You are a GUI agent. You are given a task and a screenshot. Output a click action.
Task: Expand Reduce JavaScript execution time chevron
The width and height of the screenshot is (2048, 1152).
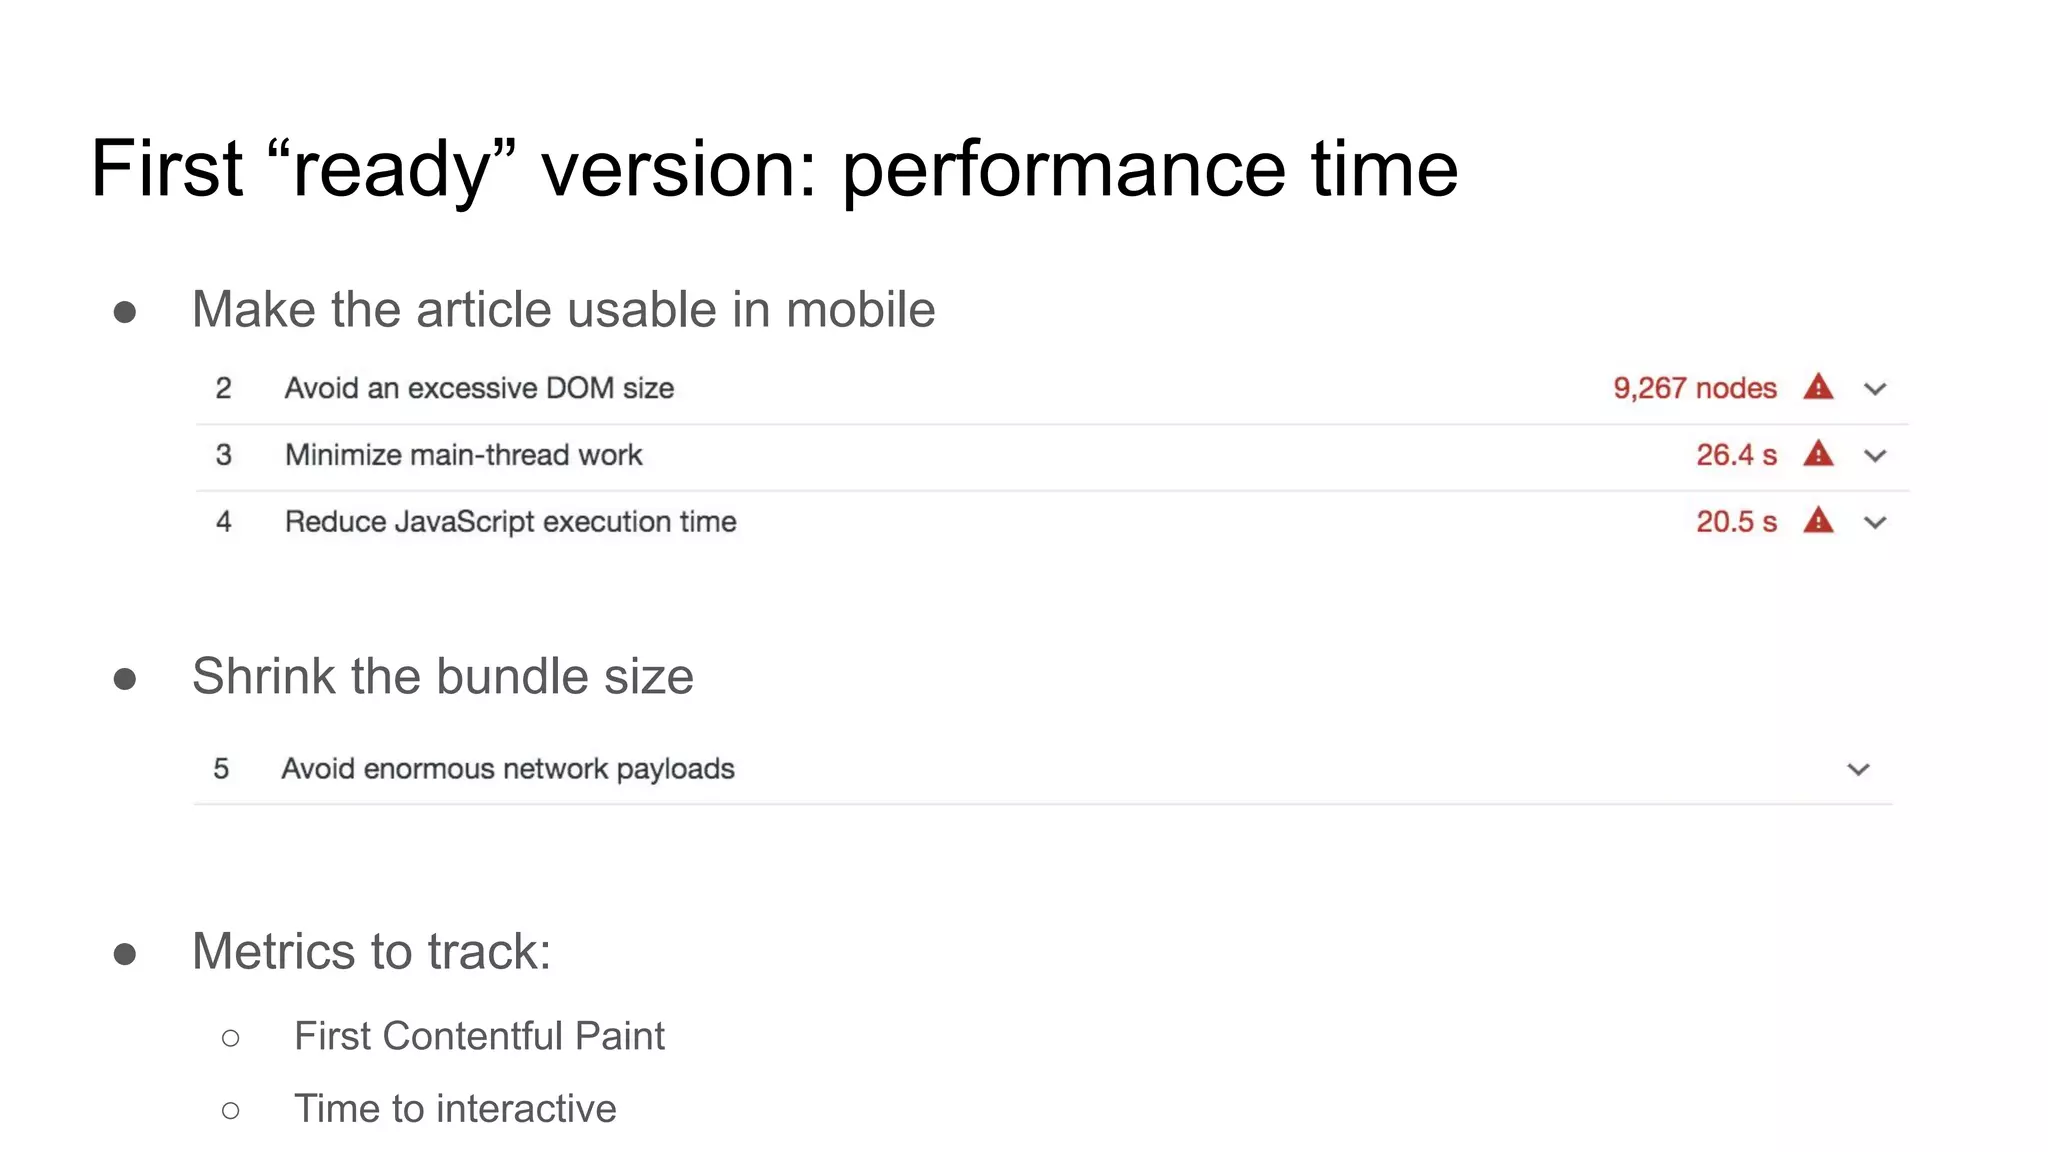pos(1875,522)
